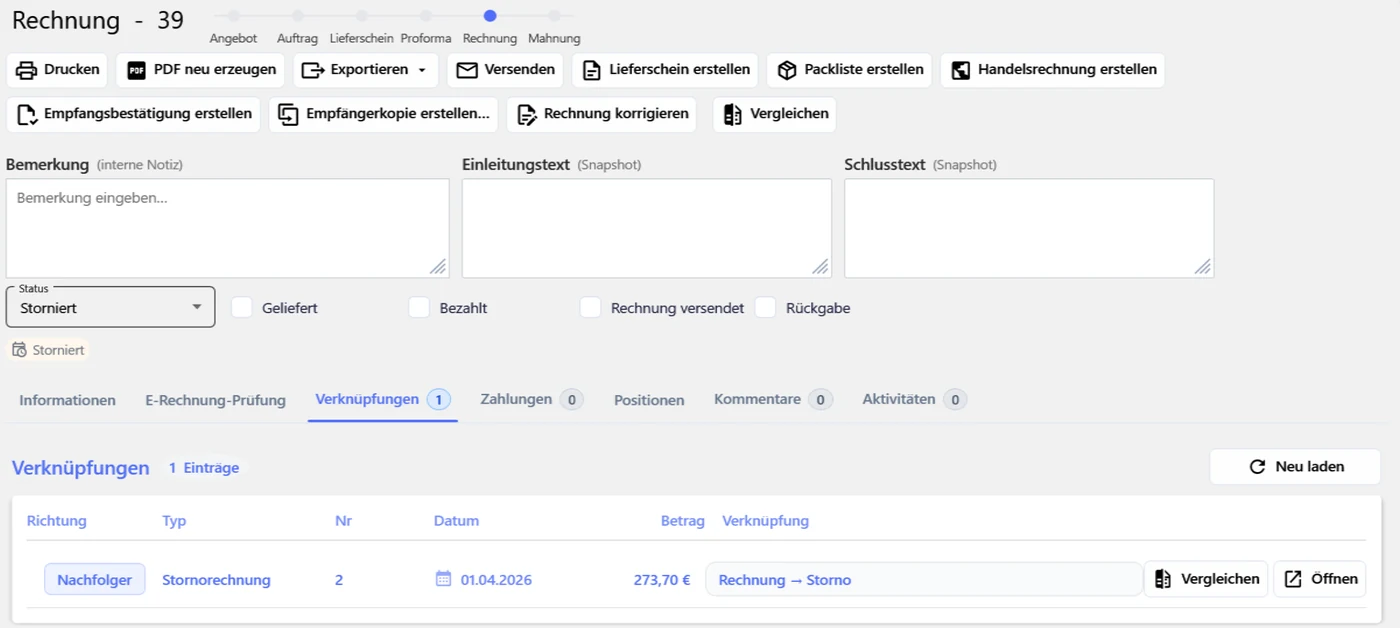Open the Status dropdown showing Storniert
This screenshot has height=628, width=1400.
coord(111,307)
